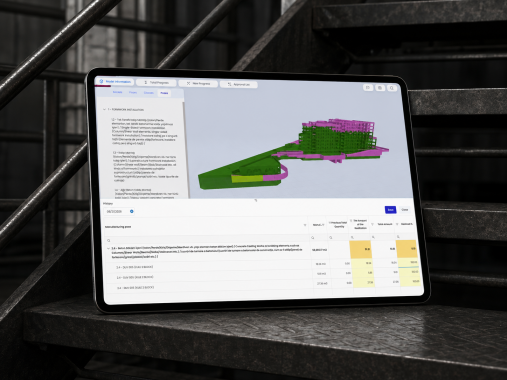Select the last visible 3.4 sub-row in the table
507x380 pixels.
click(x=135, y=287)
